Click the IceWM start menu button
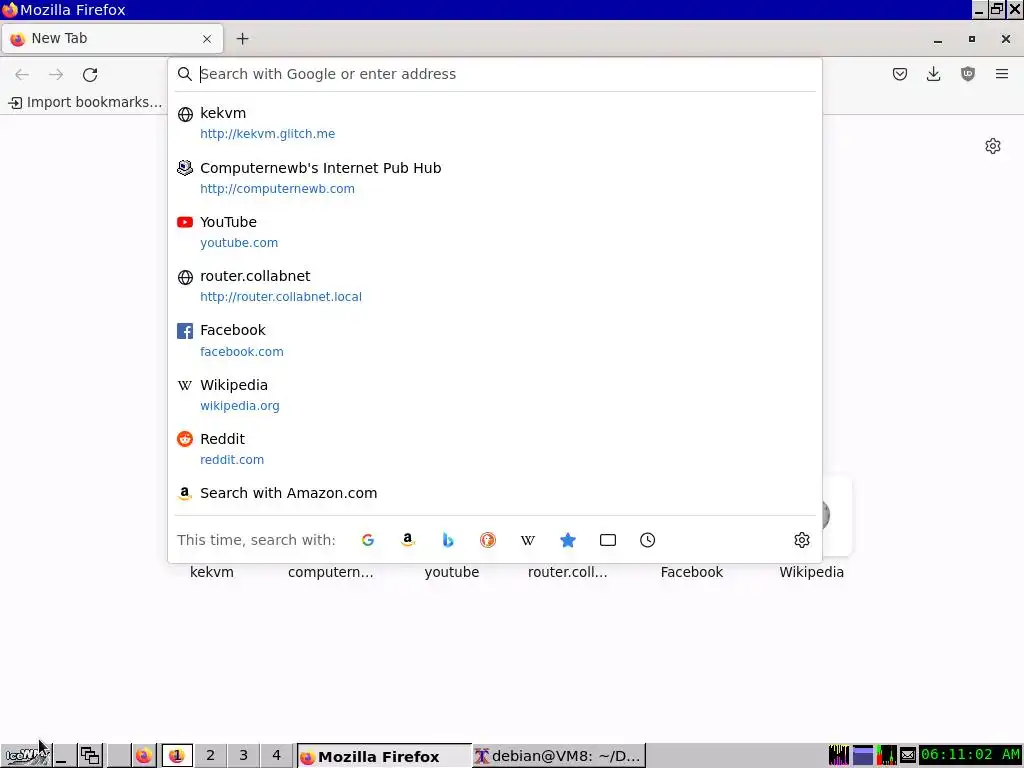The image size is (1024, 768). pyautogui.click(x=25, y=756)
